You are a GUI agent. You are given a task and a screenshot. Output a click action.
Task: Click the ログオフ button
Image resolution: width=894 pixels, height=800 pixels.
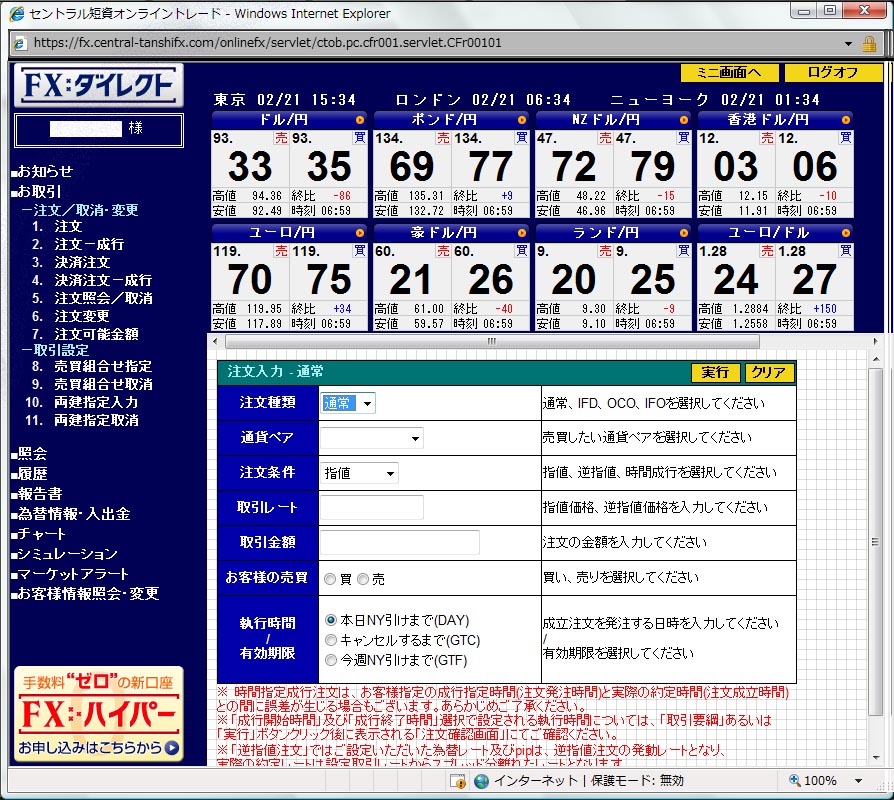pos(833,73)
